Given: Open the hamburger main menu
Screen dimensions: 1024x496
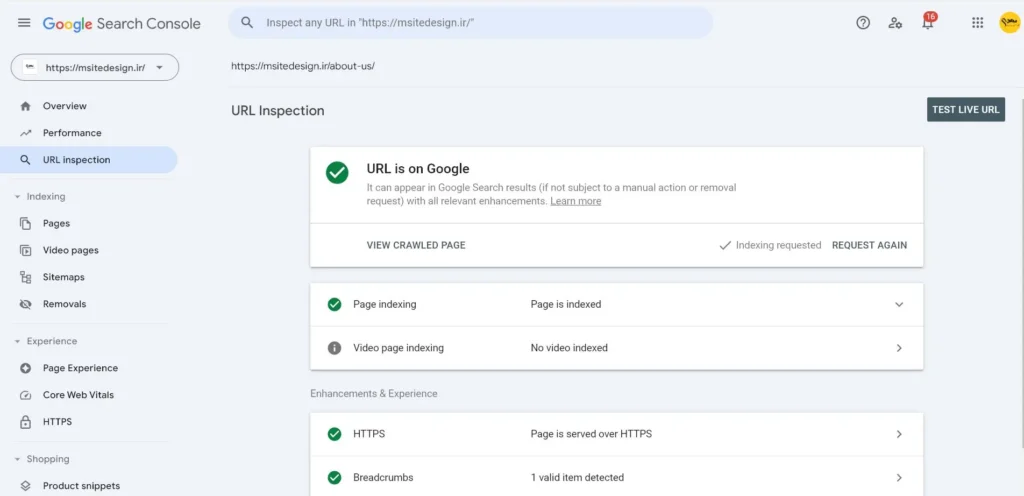Looking at the screenshot, I should point(24,23).
